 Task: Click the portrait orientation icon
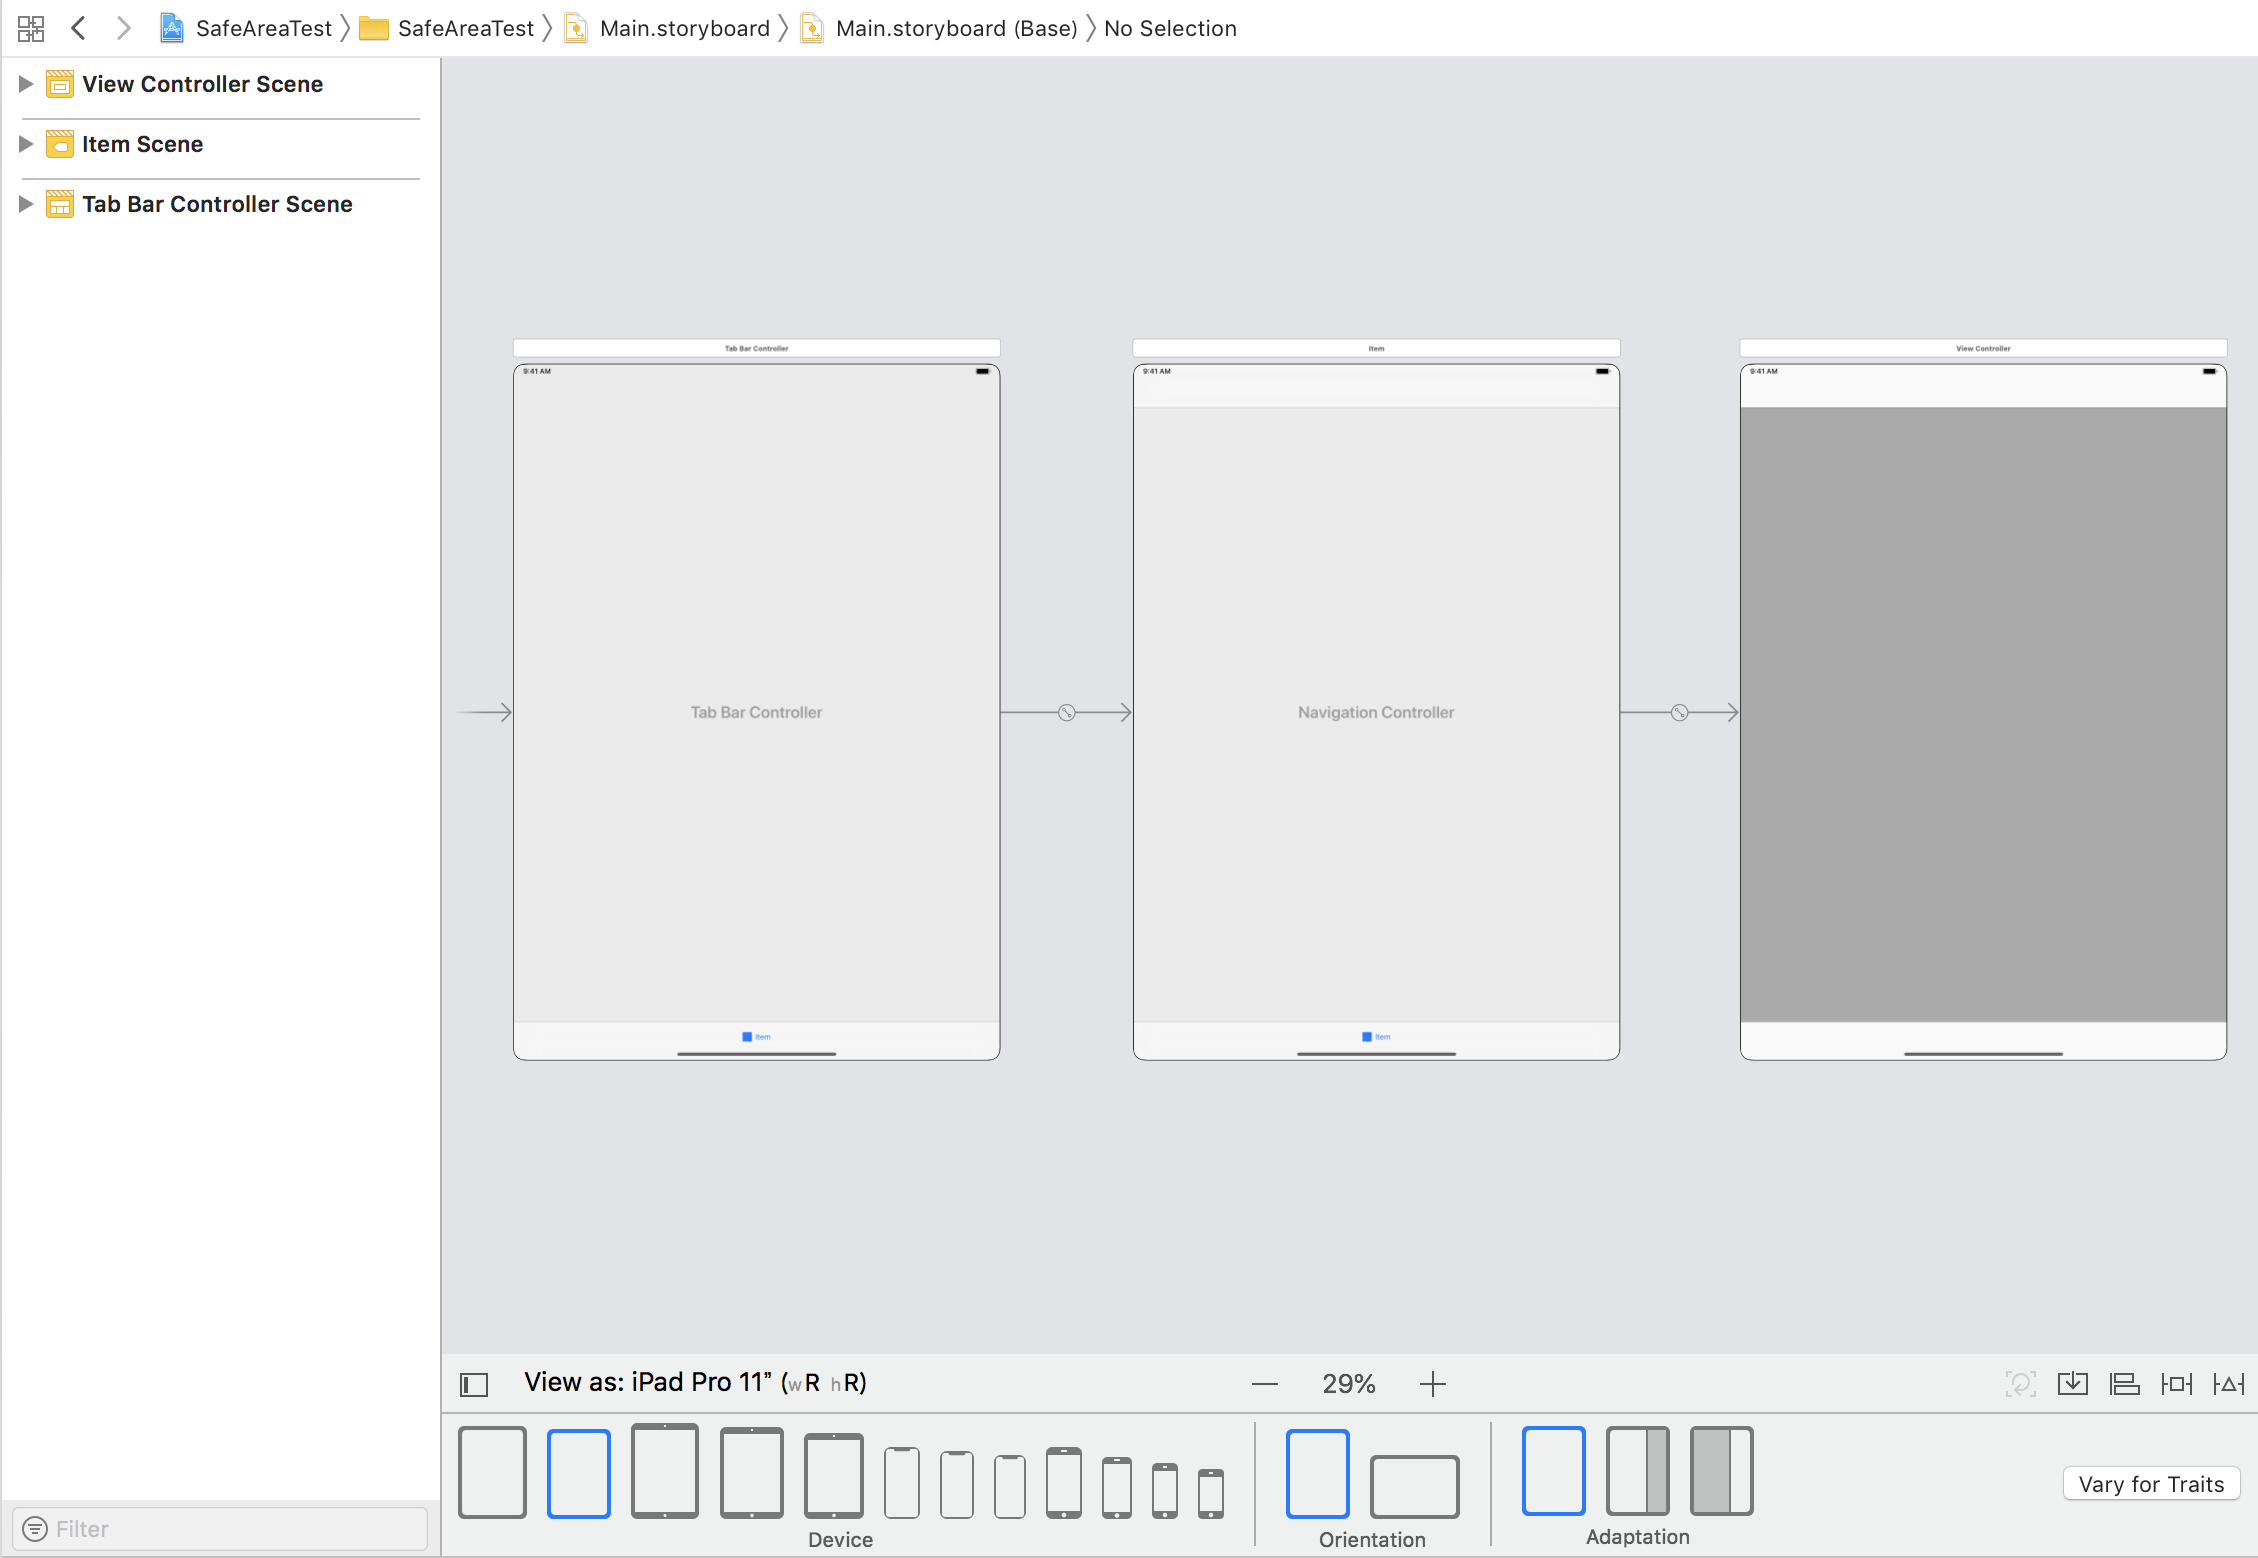[1318, 1470]
